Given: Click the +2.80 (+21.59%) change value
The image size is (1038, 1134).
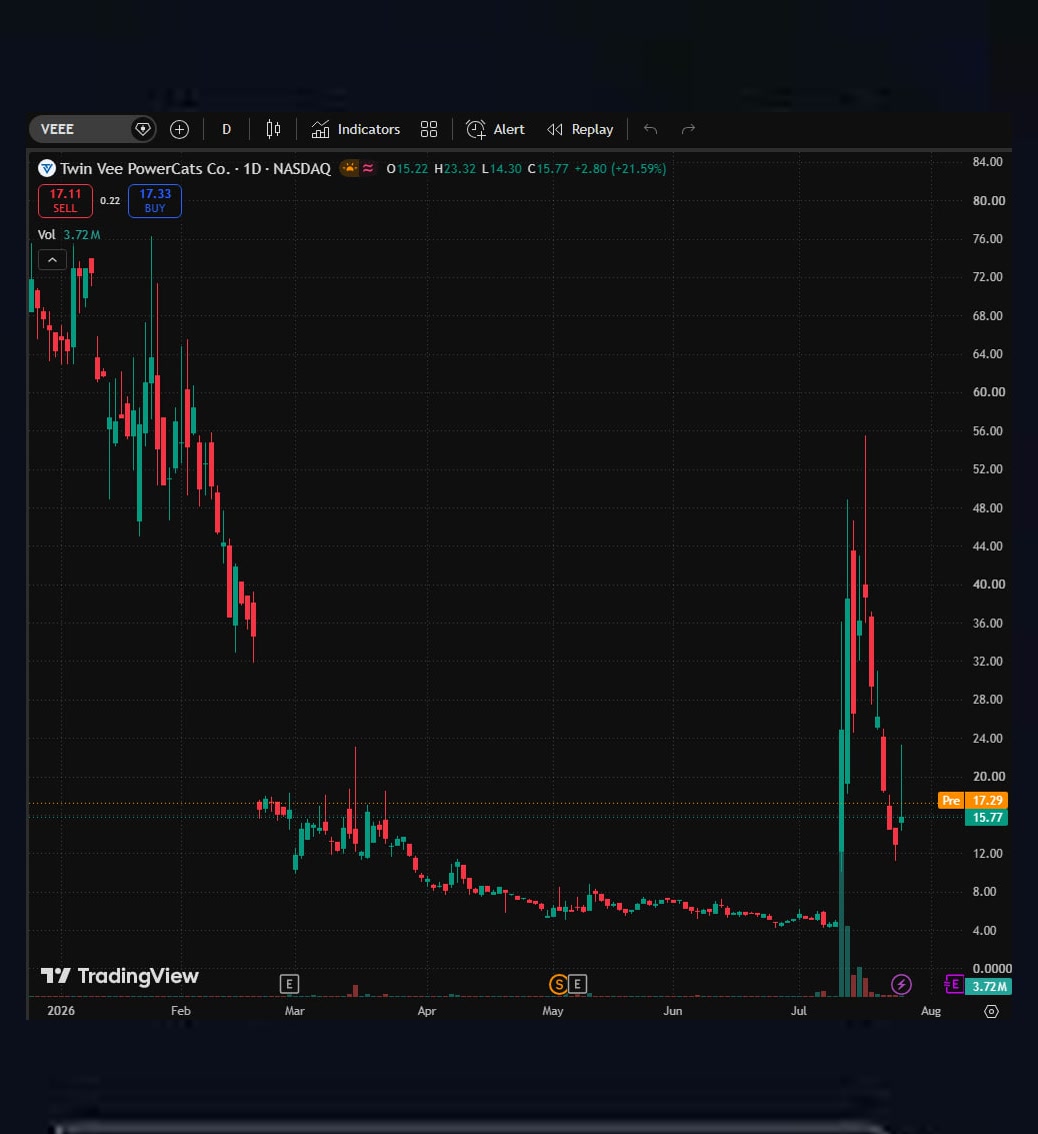Looking at the screenshot, I should click(x=620, y=169).
